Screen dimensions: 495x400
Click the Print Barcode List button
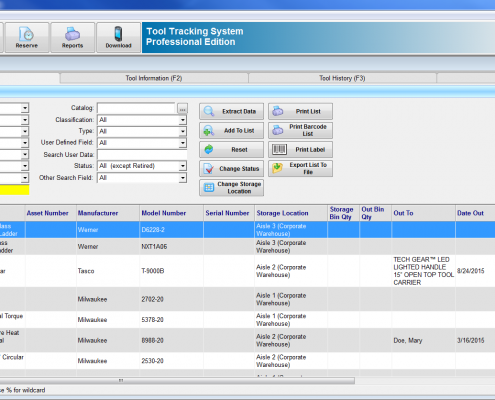[x=300, y=130]
